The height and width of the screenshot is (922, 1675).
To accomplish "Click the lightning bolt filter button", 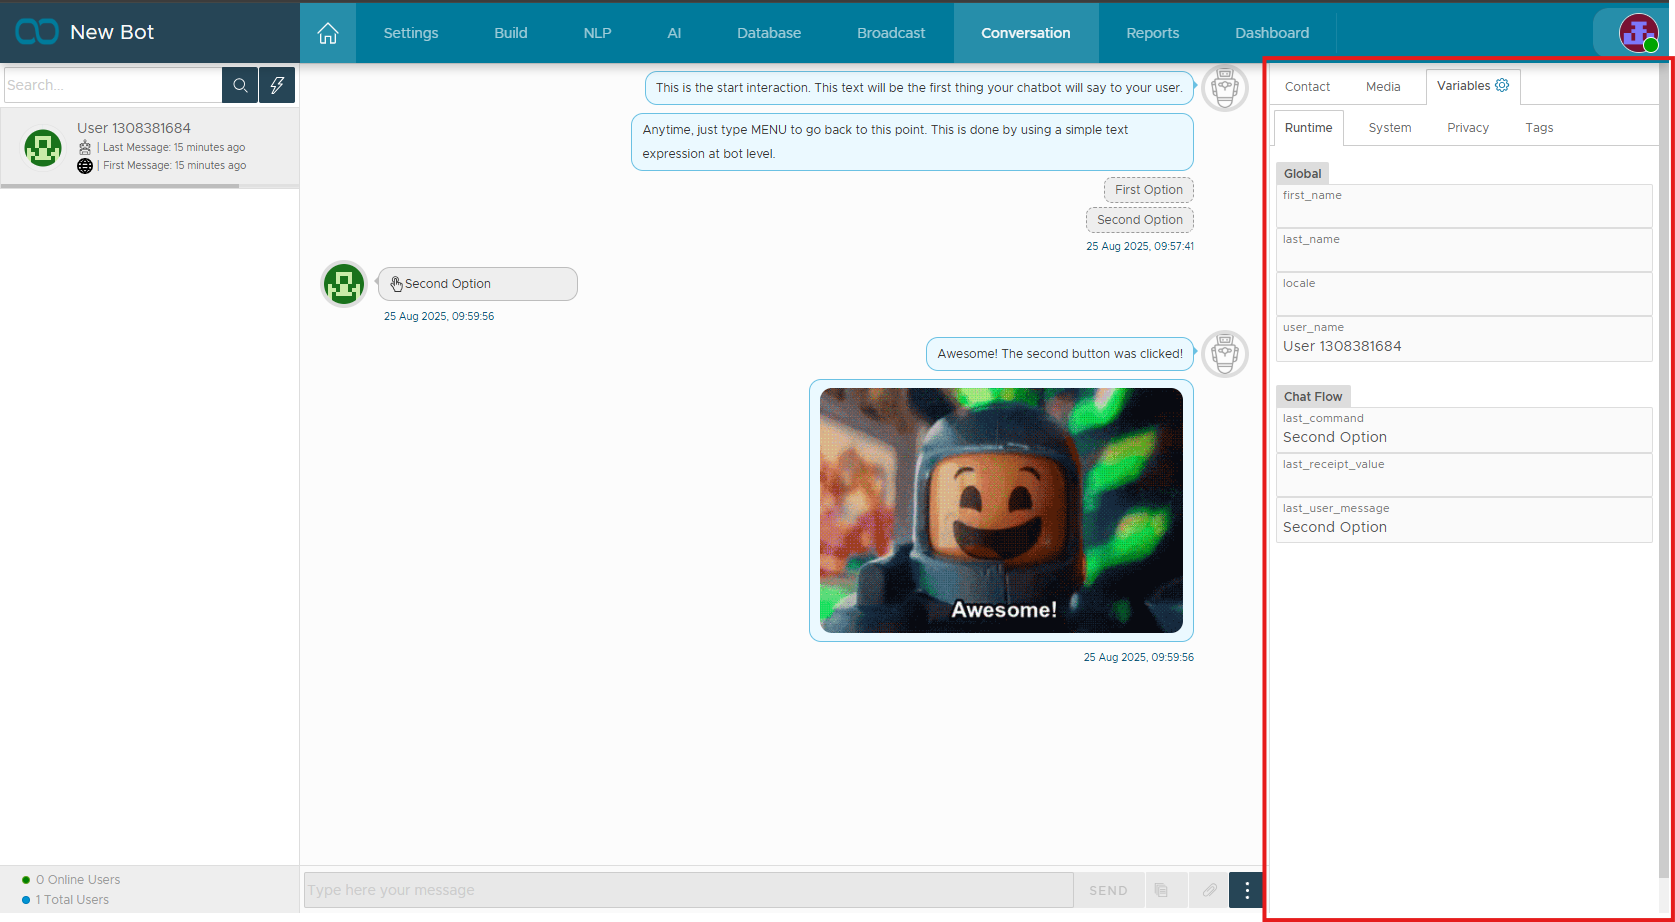I will click(x=277, y=85).
